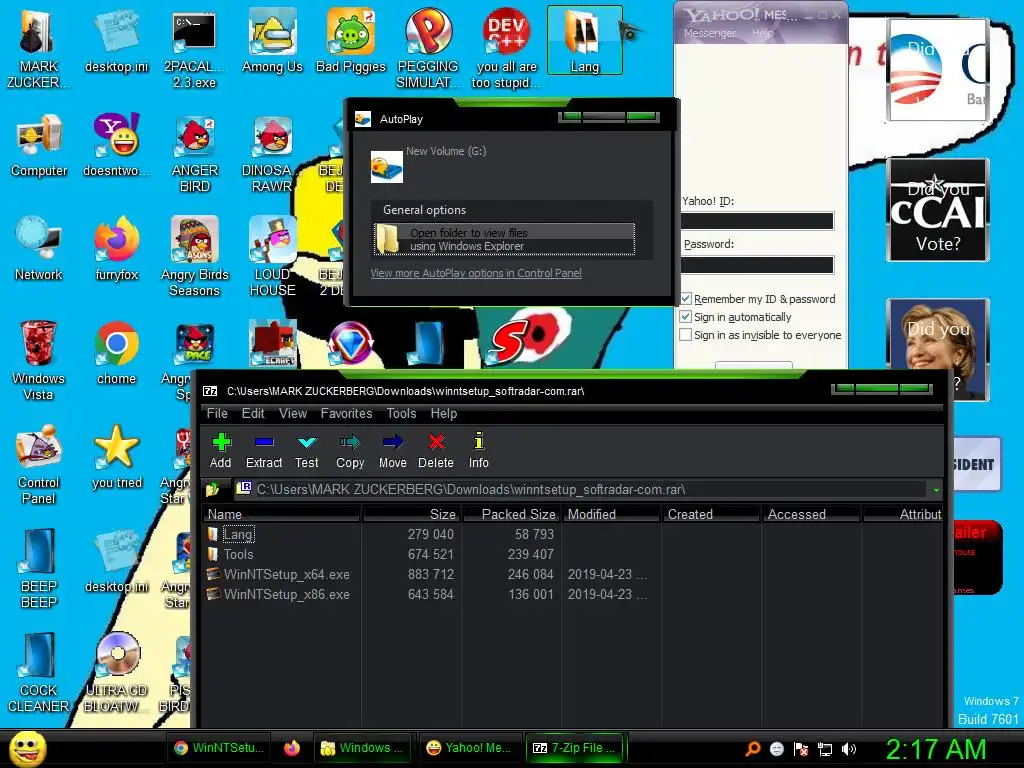Open the Help menu in Yahoo Messenger
Screen dimensions: 1024x768
[x=762, y=33]
